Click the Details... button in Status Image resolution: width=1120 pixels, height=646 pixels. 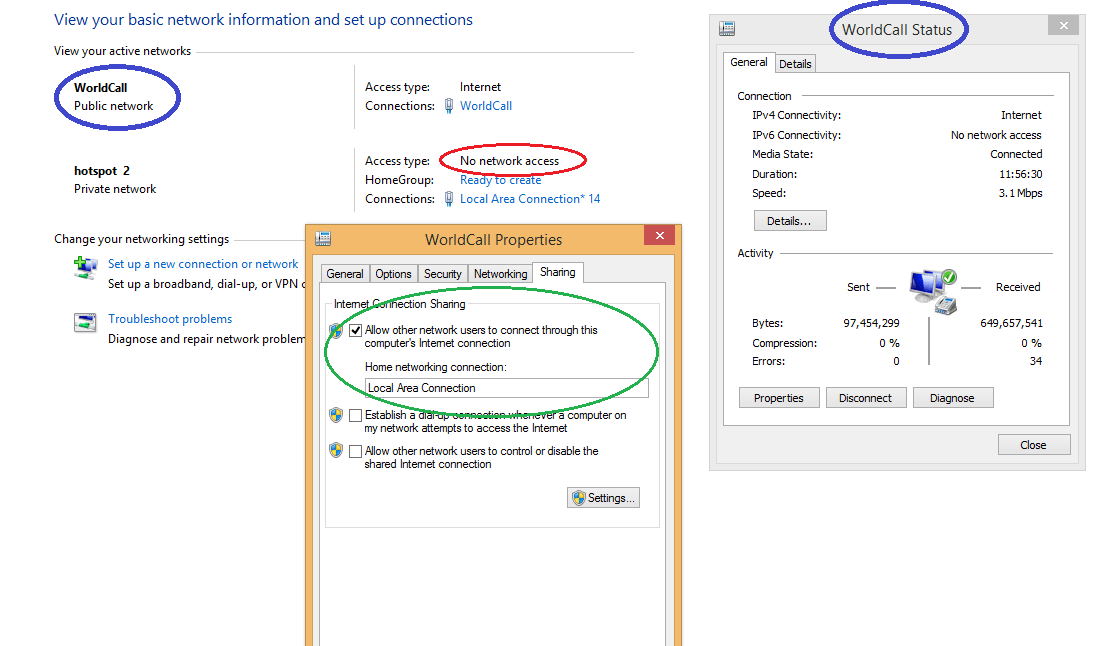790,221
